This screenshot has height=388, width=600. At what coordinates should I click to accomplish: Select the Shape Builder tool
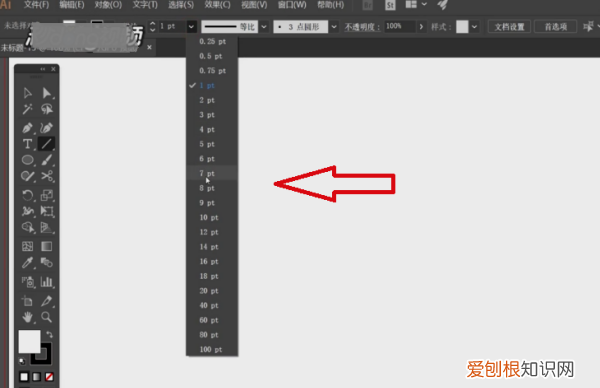tap(28, 227)
